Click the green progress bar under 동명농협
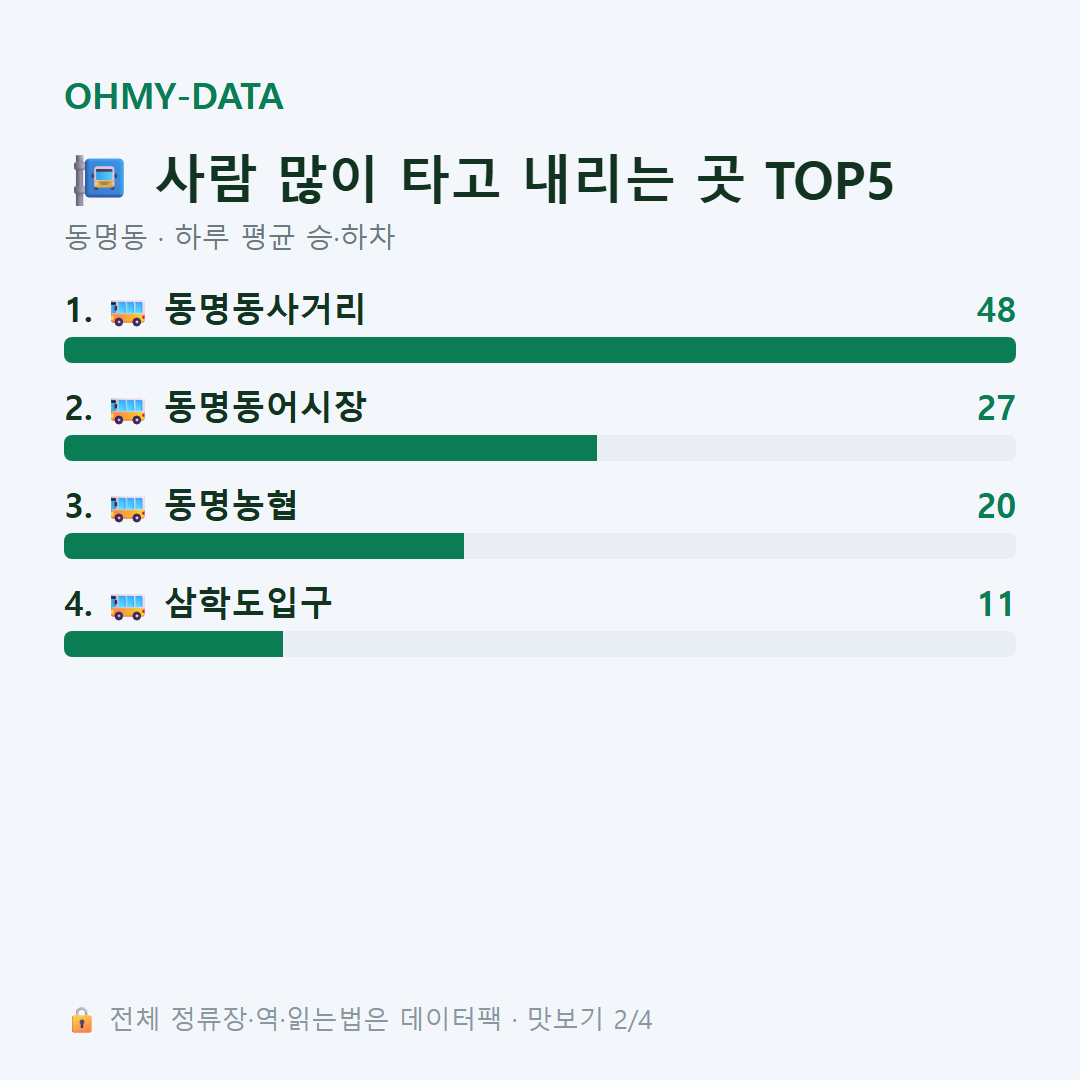This screenshot has width=1080, height=1080. [264, 546]
